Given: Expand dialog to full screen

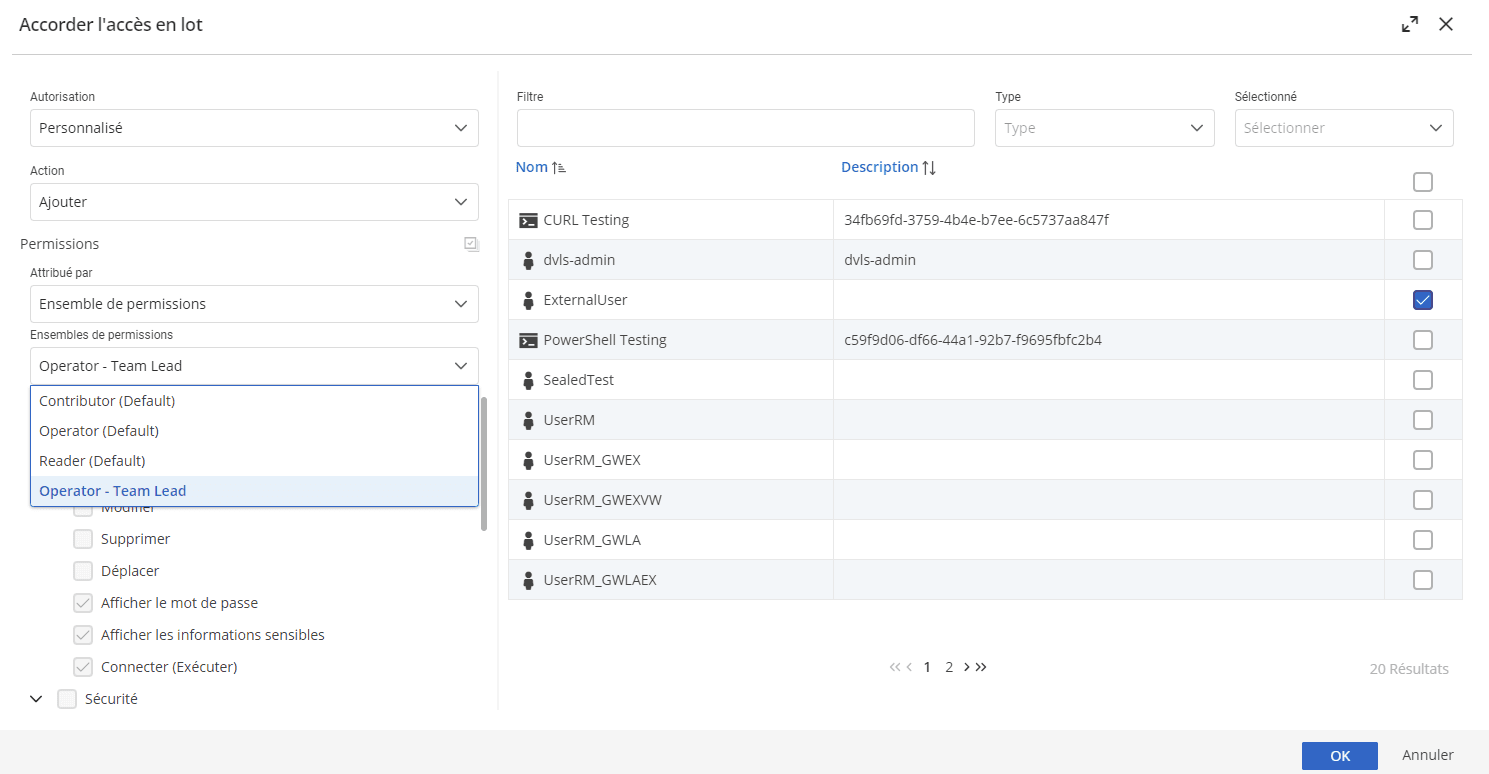Looking at the screenshot, I should click(1410, 25).
